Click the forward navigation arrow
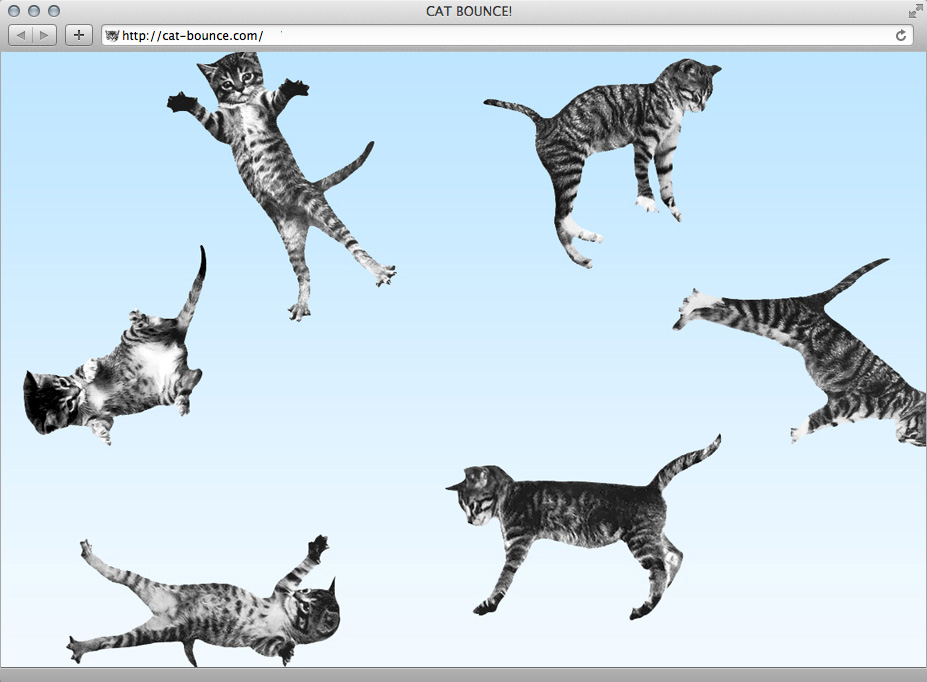This screenshot has width=927, height=682. pos(44,35)
